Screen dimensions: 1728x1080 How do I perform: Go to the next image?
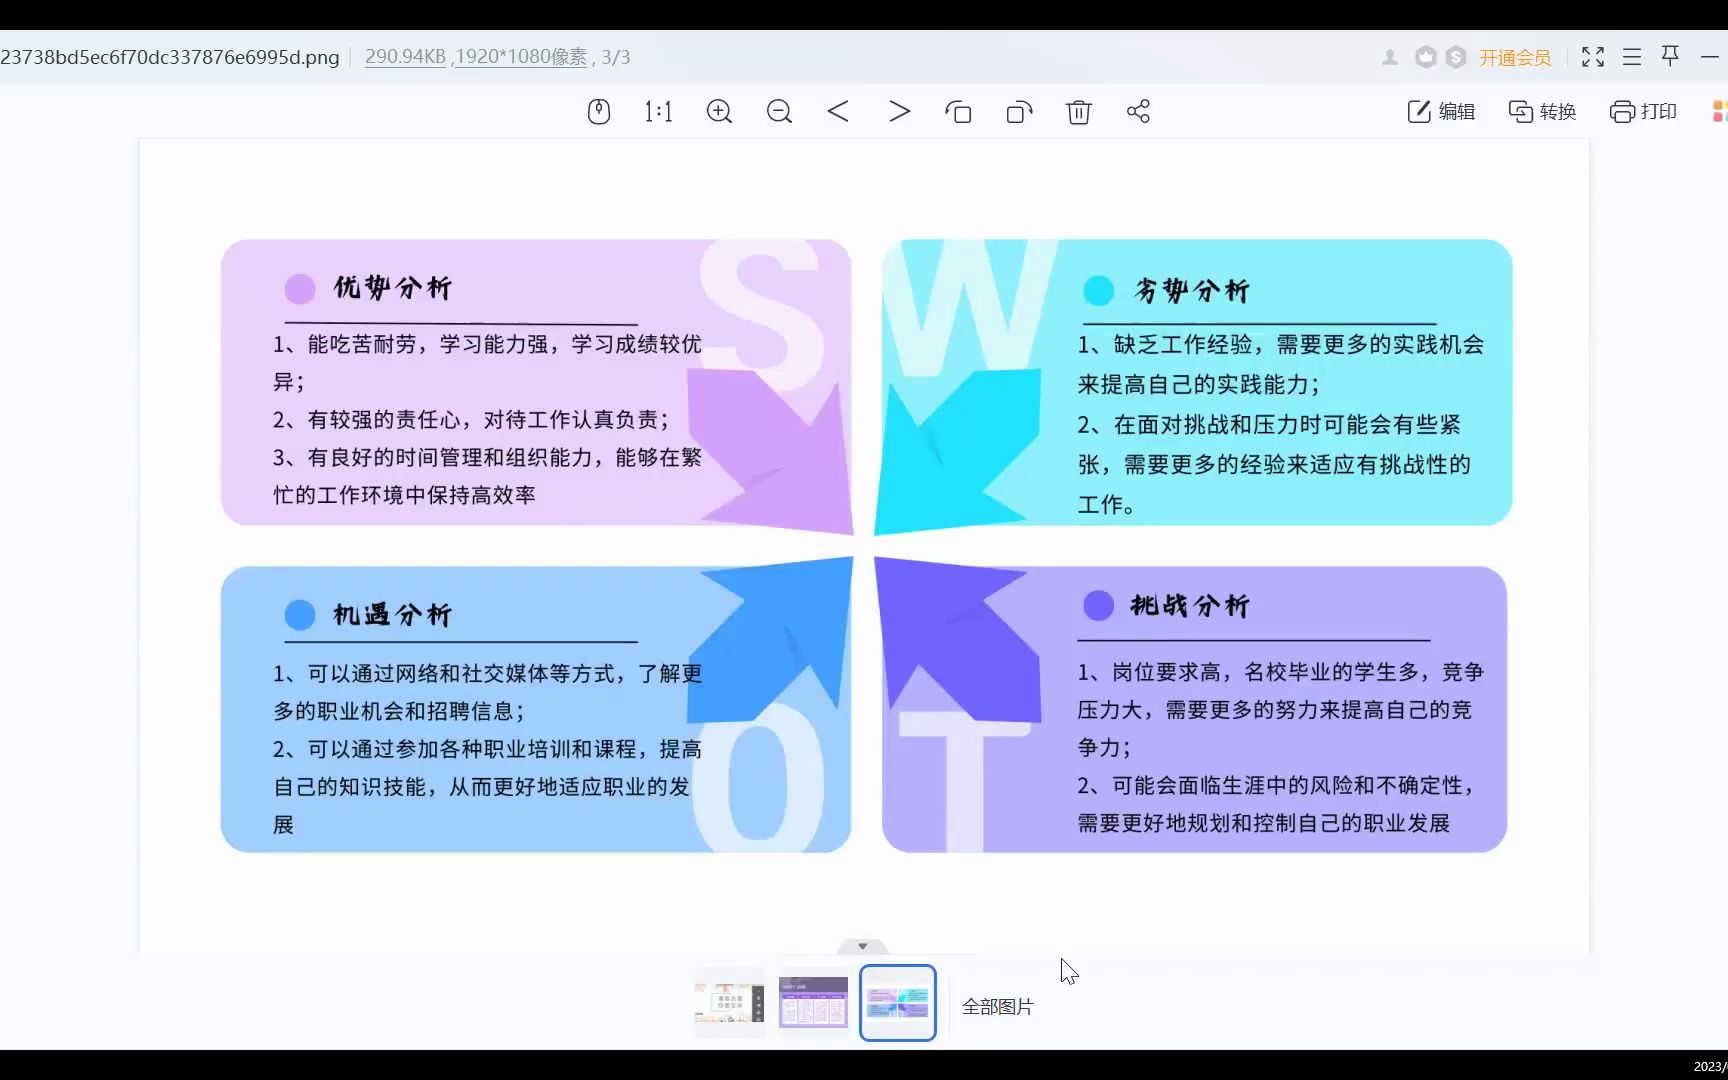click(x=899, y=111)
